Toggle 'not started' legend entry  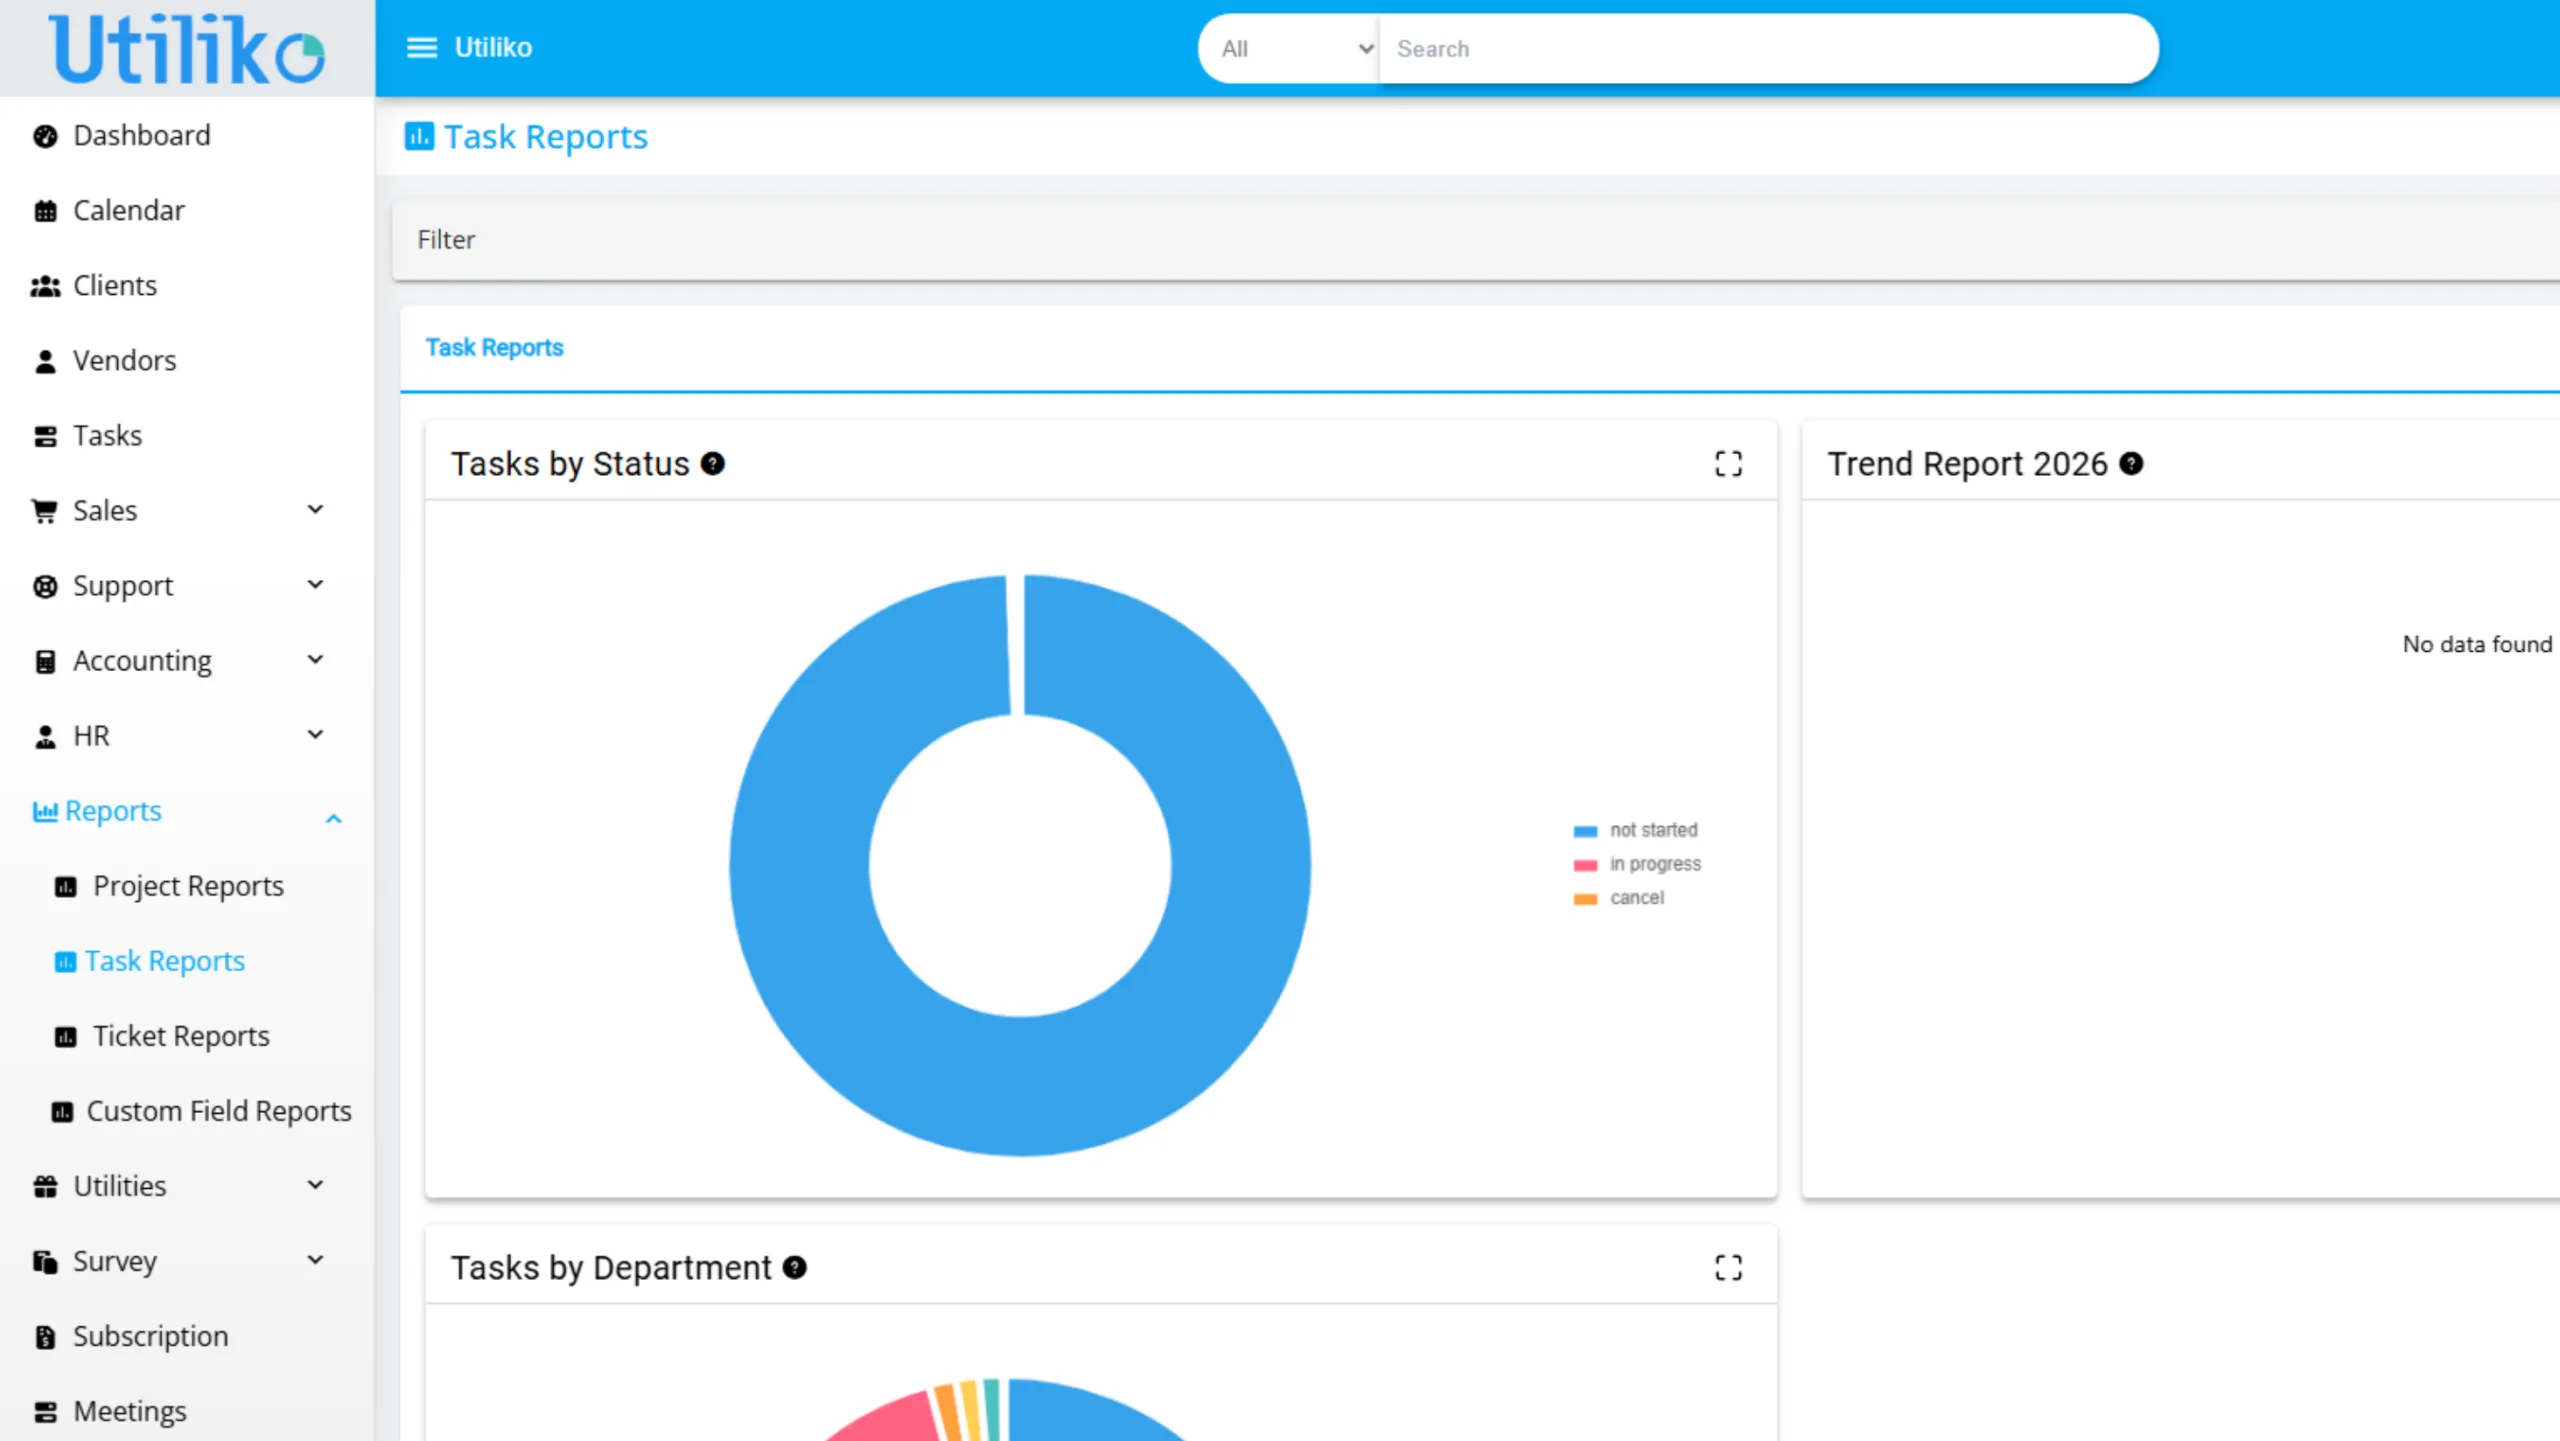(x=1635, y=830)
